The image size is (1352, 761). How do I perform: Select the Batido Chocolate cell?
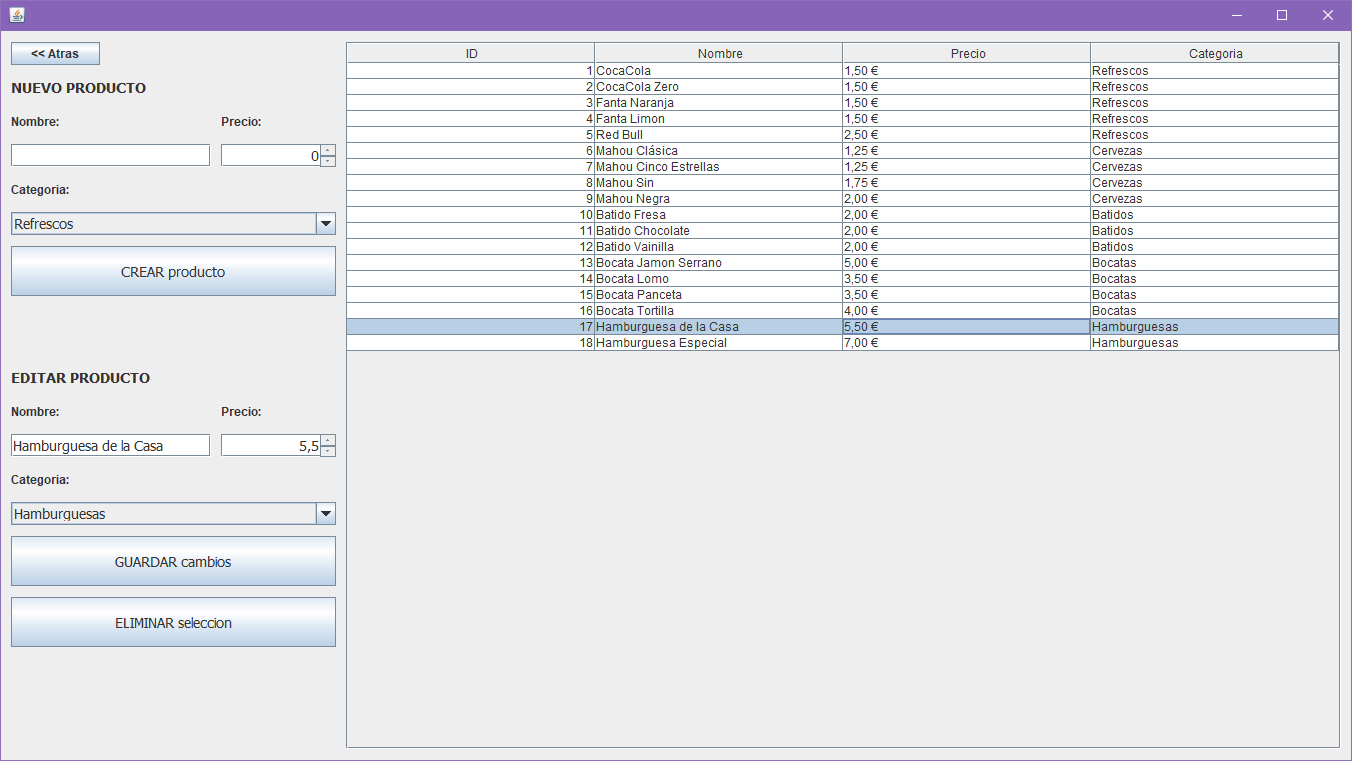pos(719,231)
